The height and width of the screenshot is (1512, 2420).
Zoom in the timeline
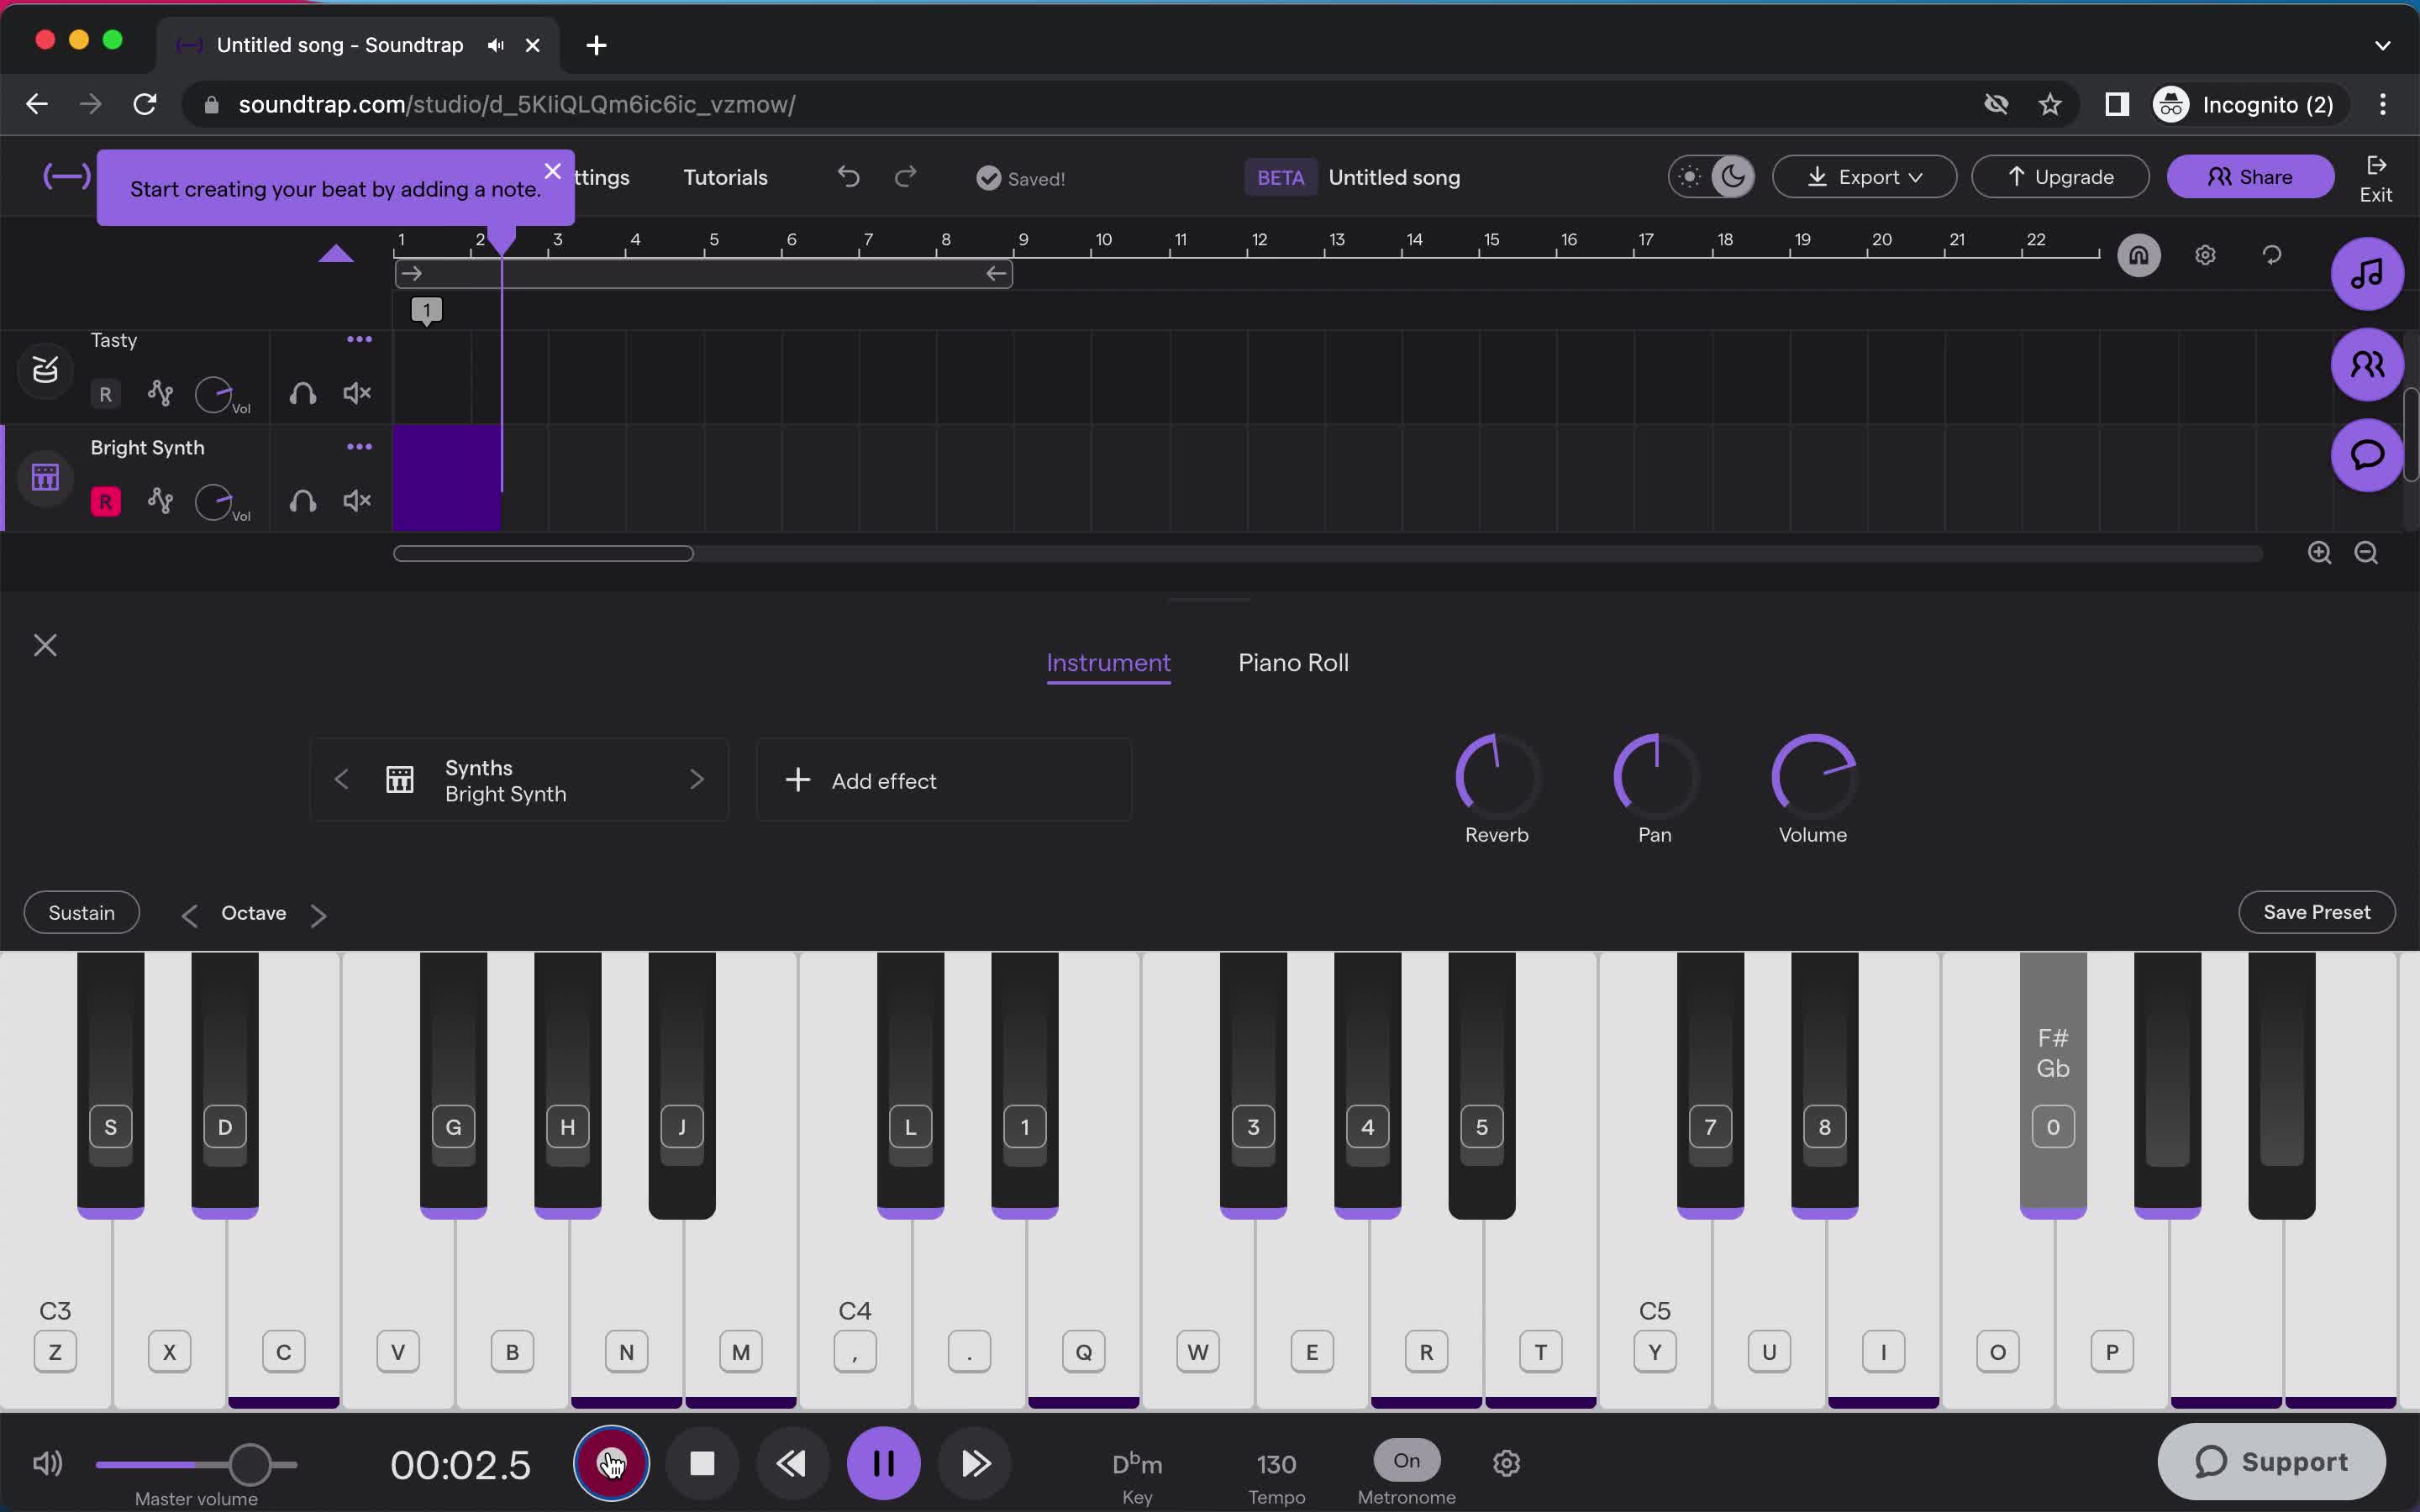tap(2319, 553)
